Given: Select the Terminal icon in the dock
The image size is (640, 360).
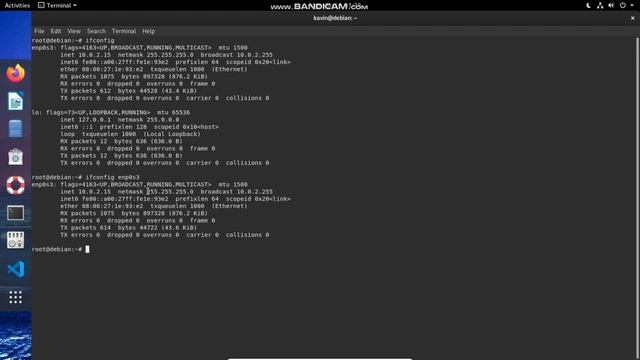Looking at the screenshot, I should [16, 213].
